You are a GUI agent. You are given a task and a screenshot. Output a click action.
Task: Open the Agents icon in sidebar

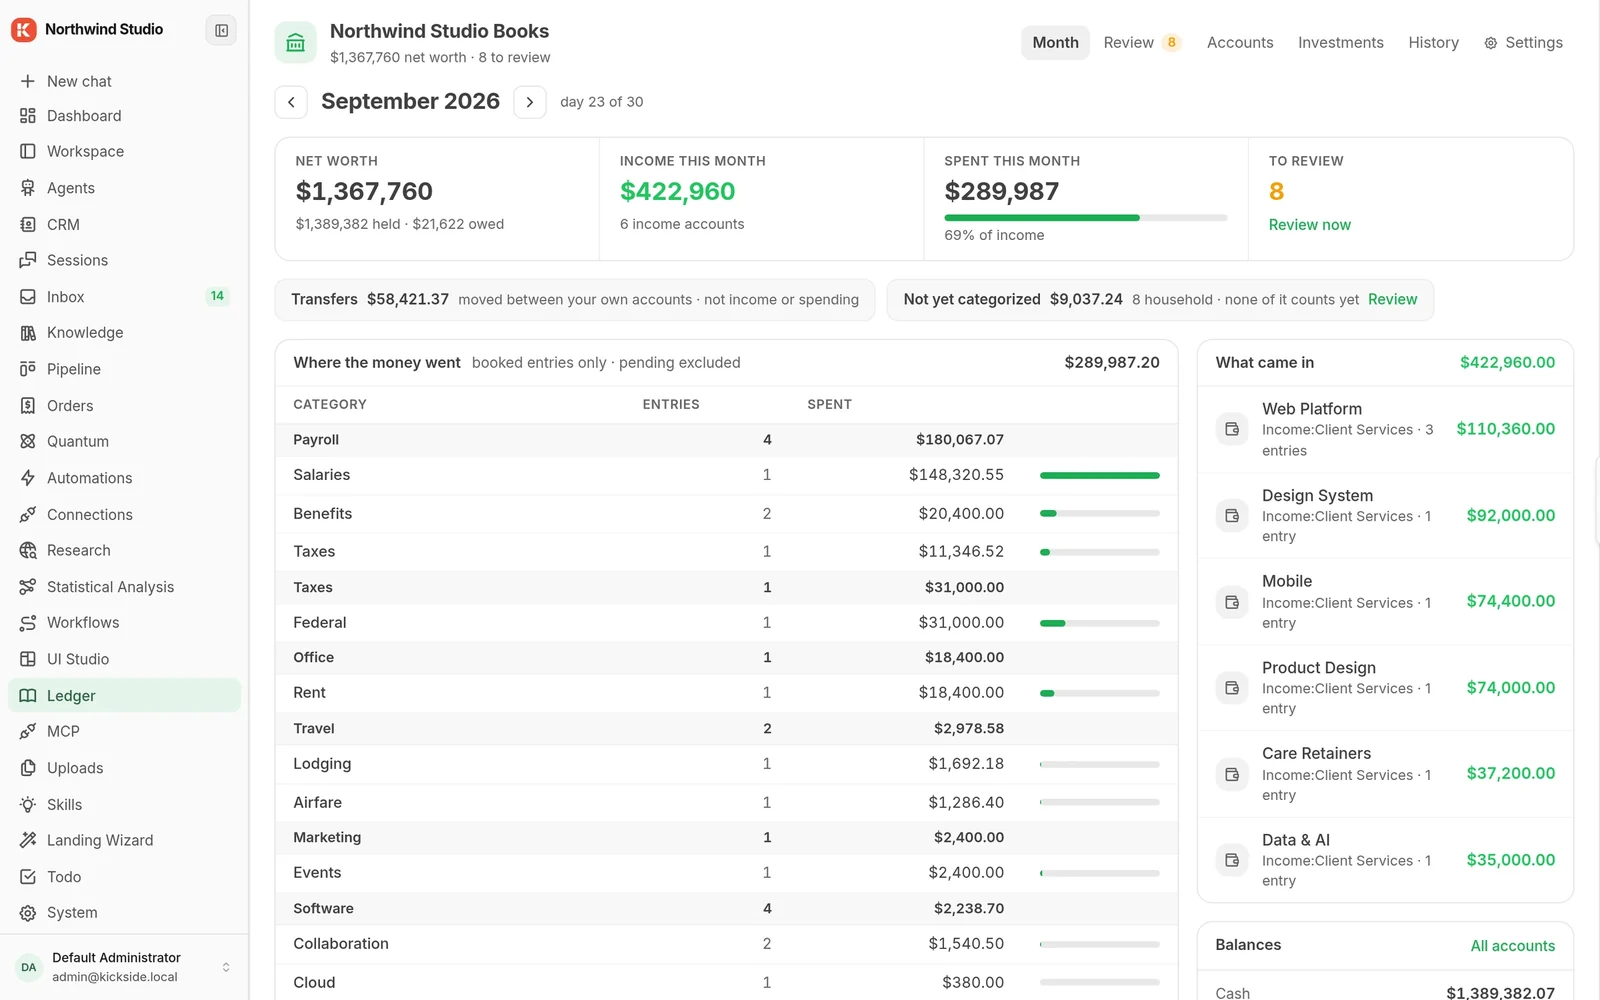click(28, 188)
